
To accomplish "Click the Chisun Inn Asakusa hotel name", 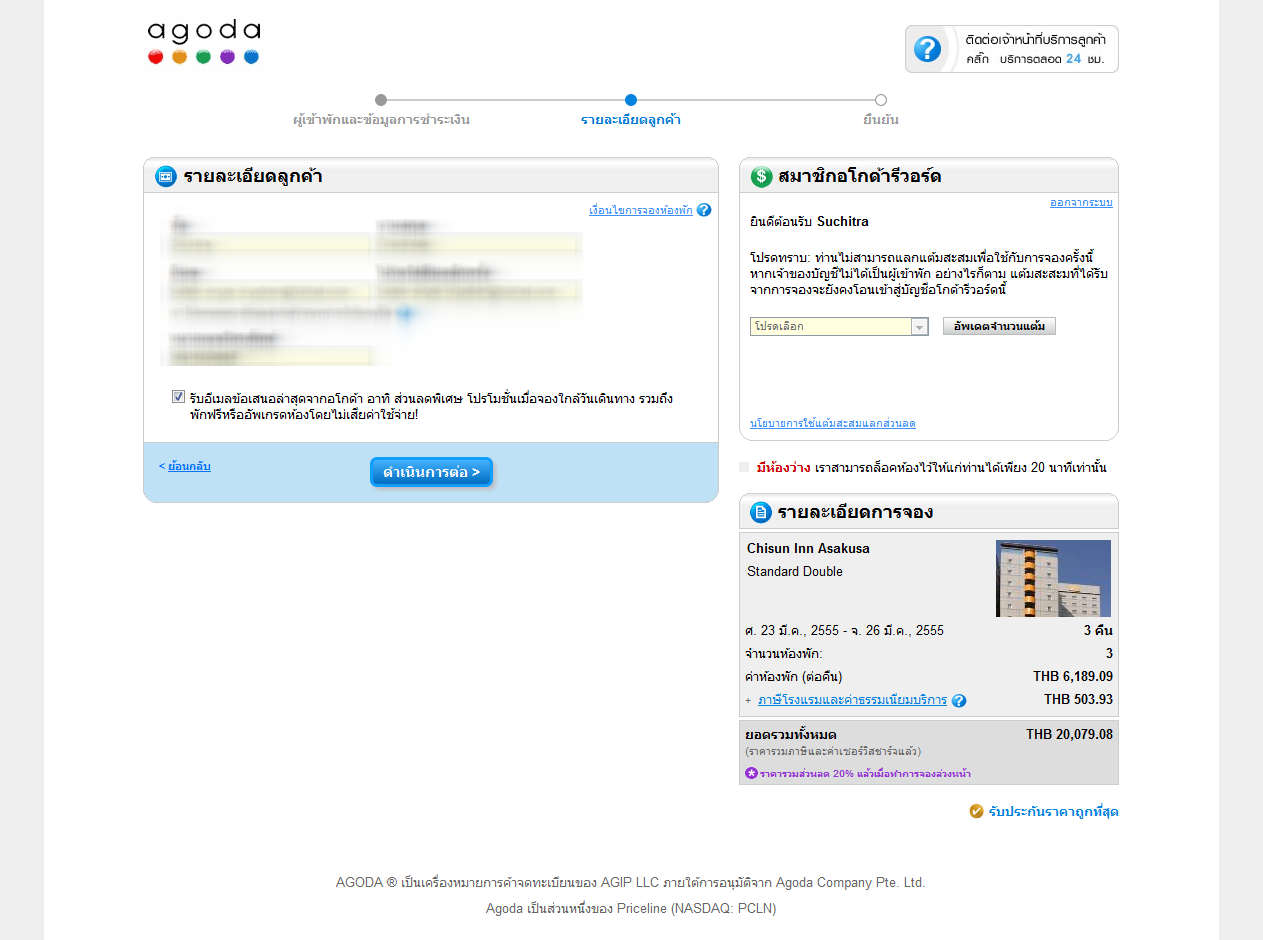I will [808, 548].
